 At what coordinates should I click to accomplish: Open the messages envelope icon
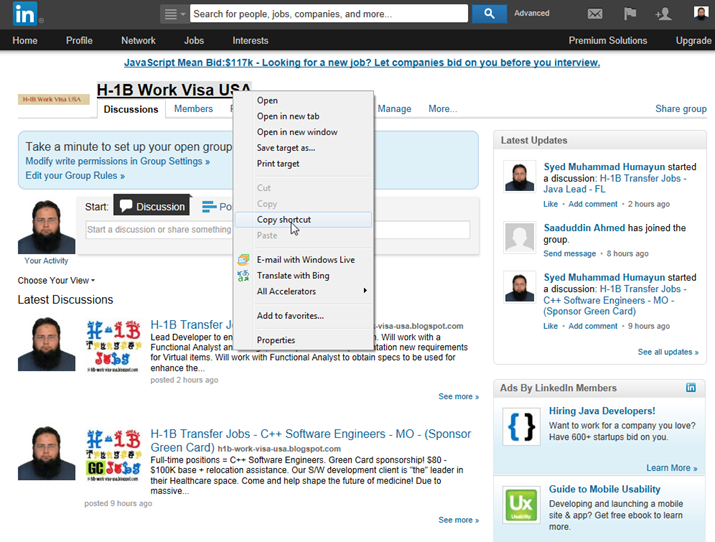[595, 14]
